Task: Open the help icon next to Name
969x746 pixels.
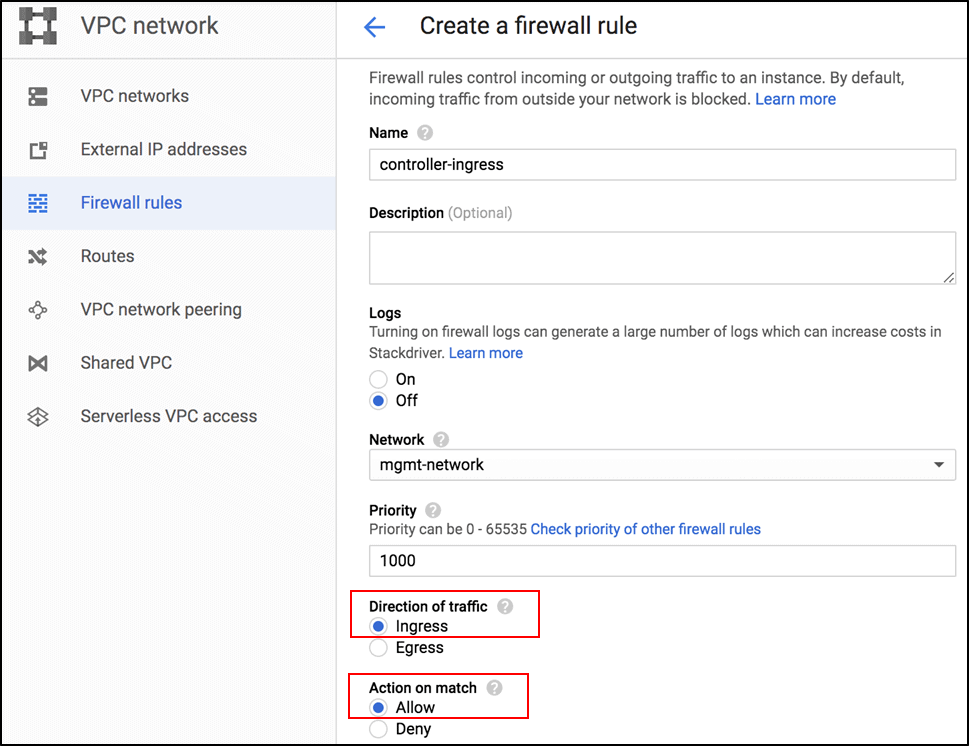Action: tap(426, 132)
